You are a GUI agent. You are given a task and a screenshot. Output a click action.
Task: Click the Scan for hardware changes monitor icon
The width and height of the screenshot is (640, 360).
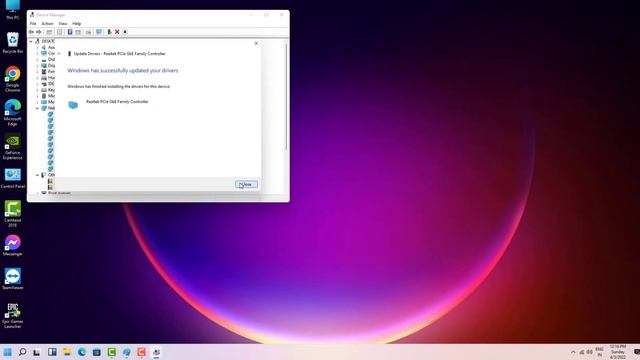[99, 32]
